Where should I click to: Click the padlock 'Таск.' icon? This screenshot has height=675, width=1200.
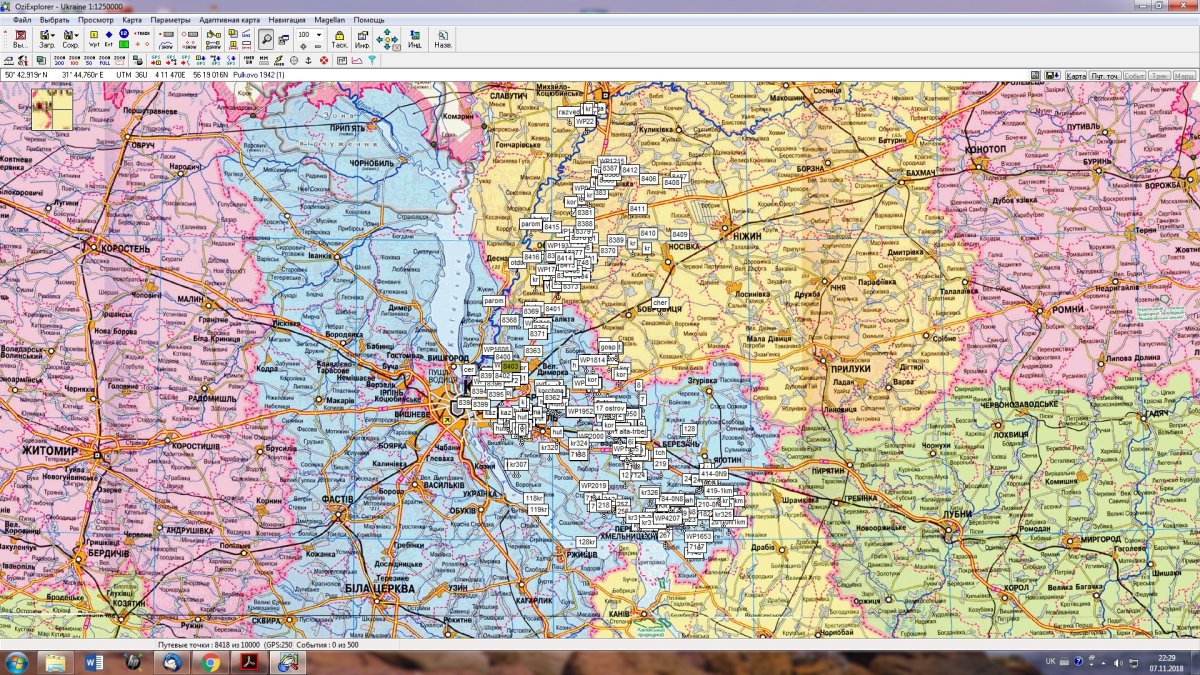pos(339,39)
